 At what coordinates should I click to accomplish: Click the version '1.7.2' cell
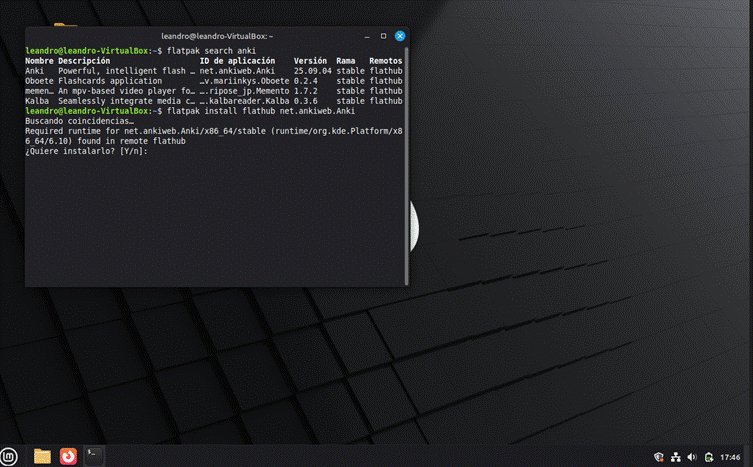[x=305, y=91]
